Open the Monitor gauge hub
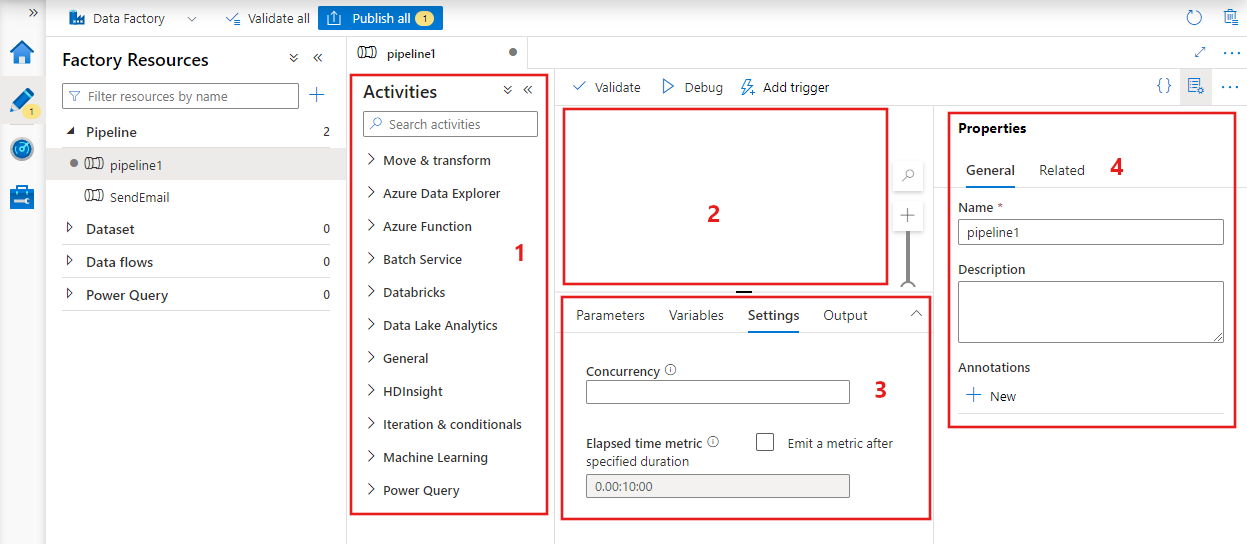 (21, 149)
